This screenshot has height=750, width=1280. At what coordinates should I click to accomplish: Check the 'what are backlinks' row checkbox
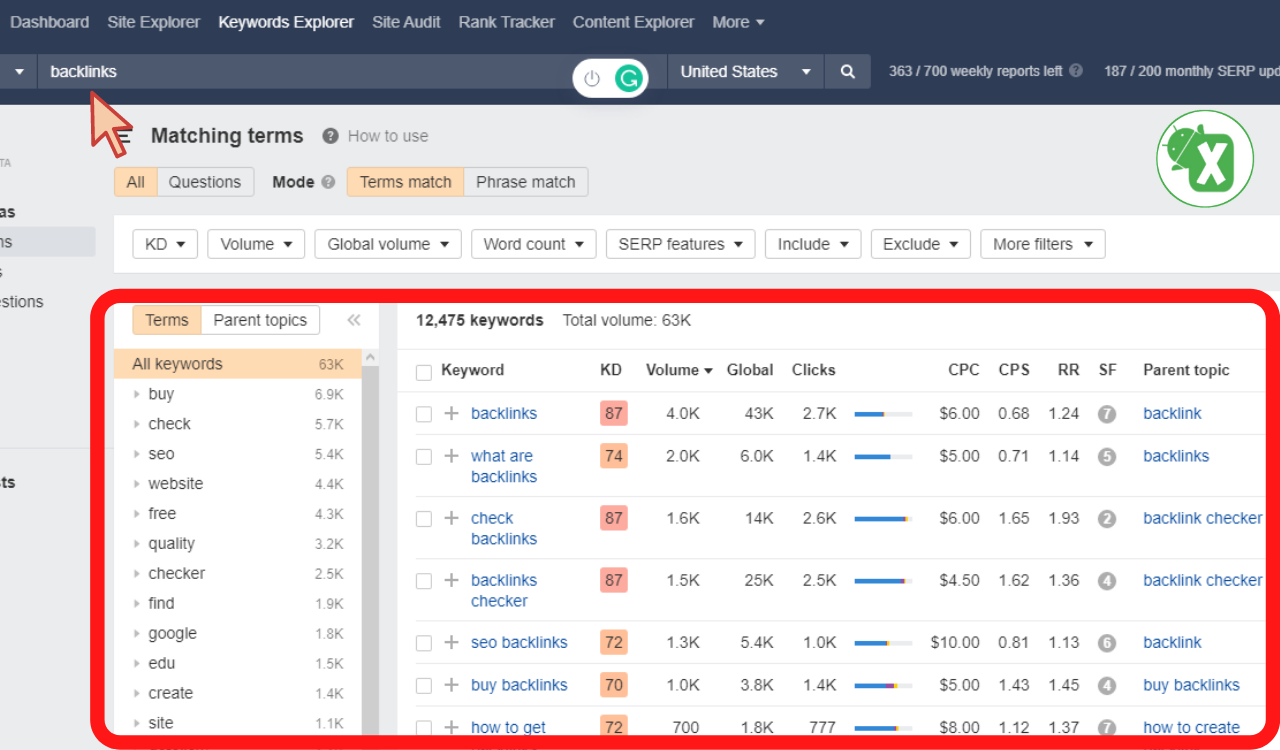[x=424, y=457]
